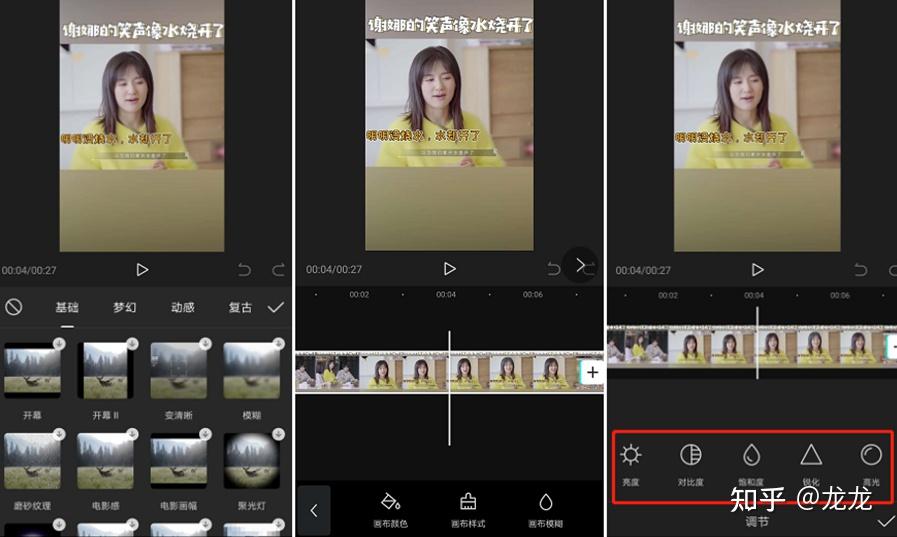Pick the 聚光灯 spotlight effect thumbnail
The width and height of the screenshot is (897, 537).
click(x=252, y=461)
